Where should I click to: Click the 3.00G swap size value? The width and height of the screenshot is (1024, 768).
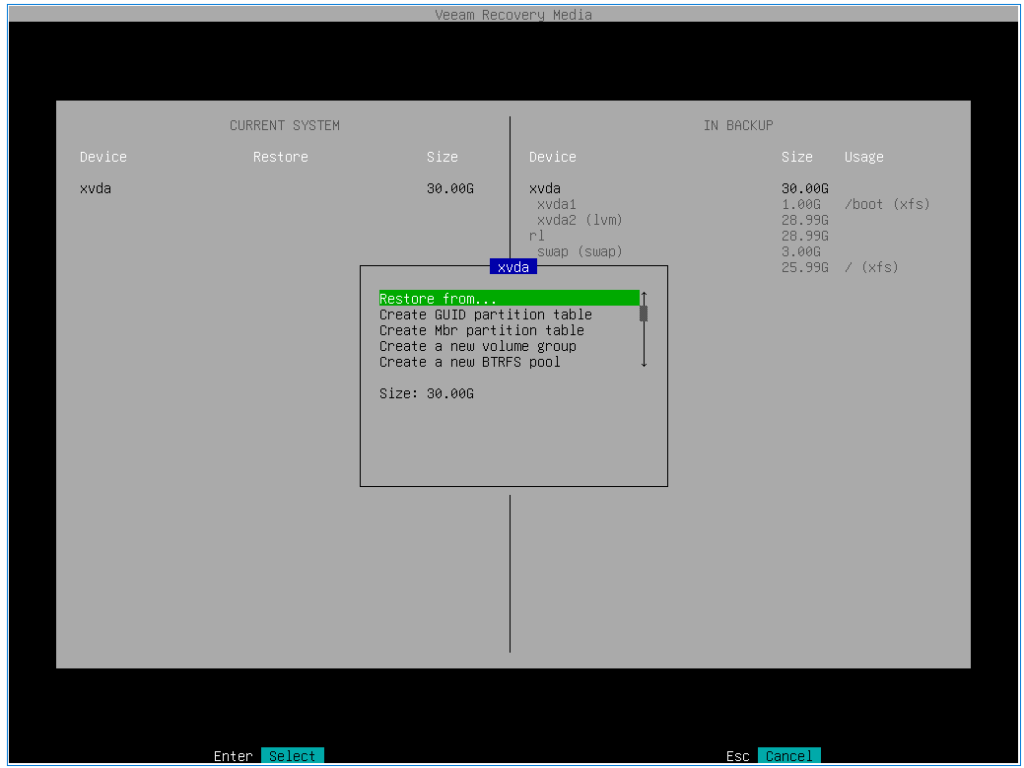pos(801,251)
